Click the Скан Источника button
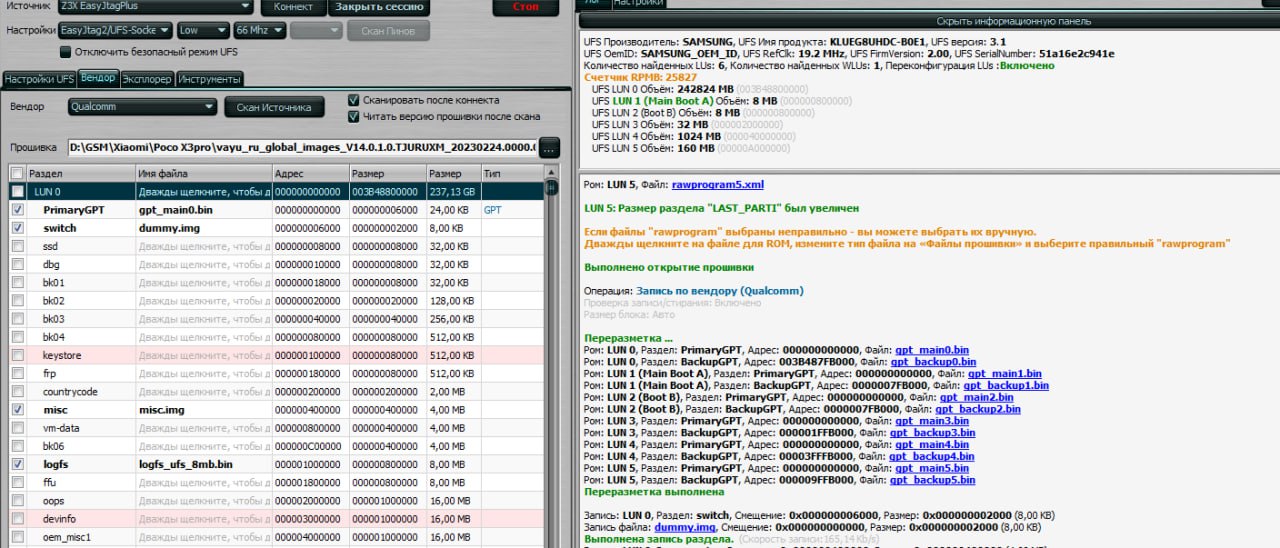This screenshot has height=548, width=1280. [x=274, y=107]
